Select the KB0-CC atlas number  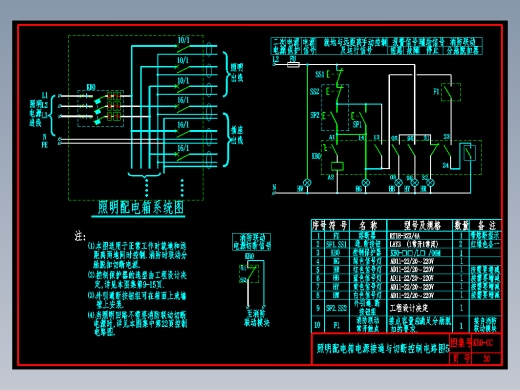(x=483, y=343)
